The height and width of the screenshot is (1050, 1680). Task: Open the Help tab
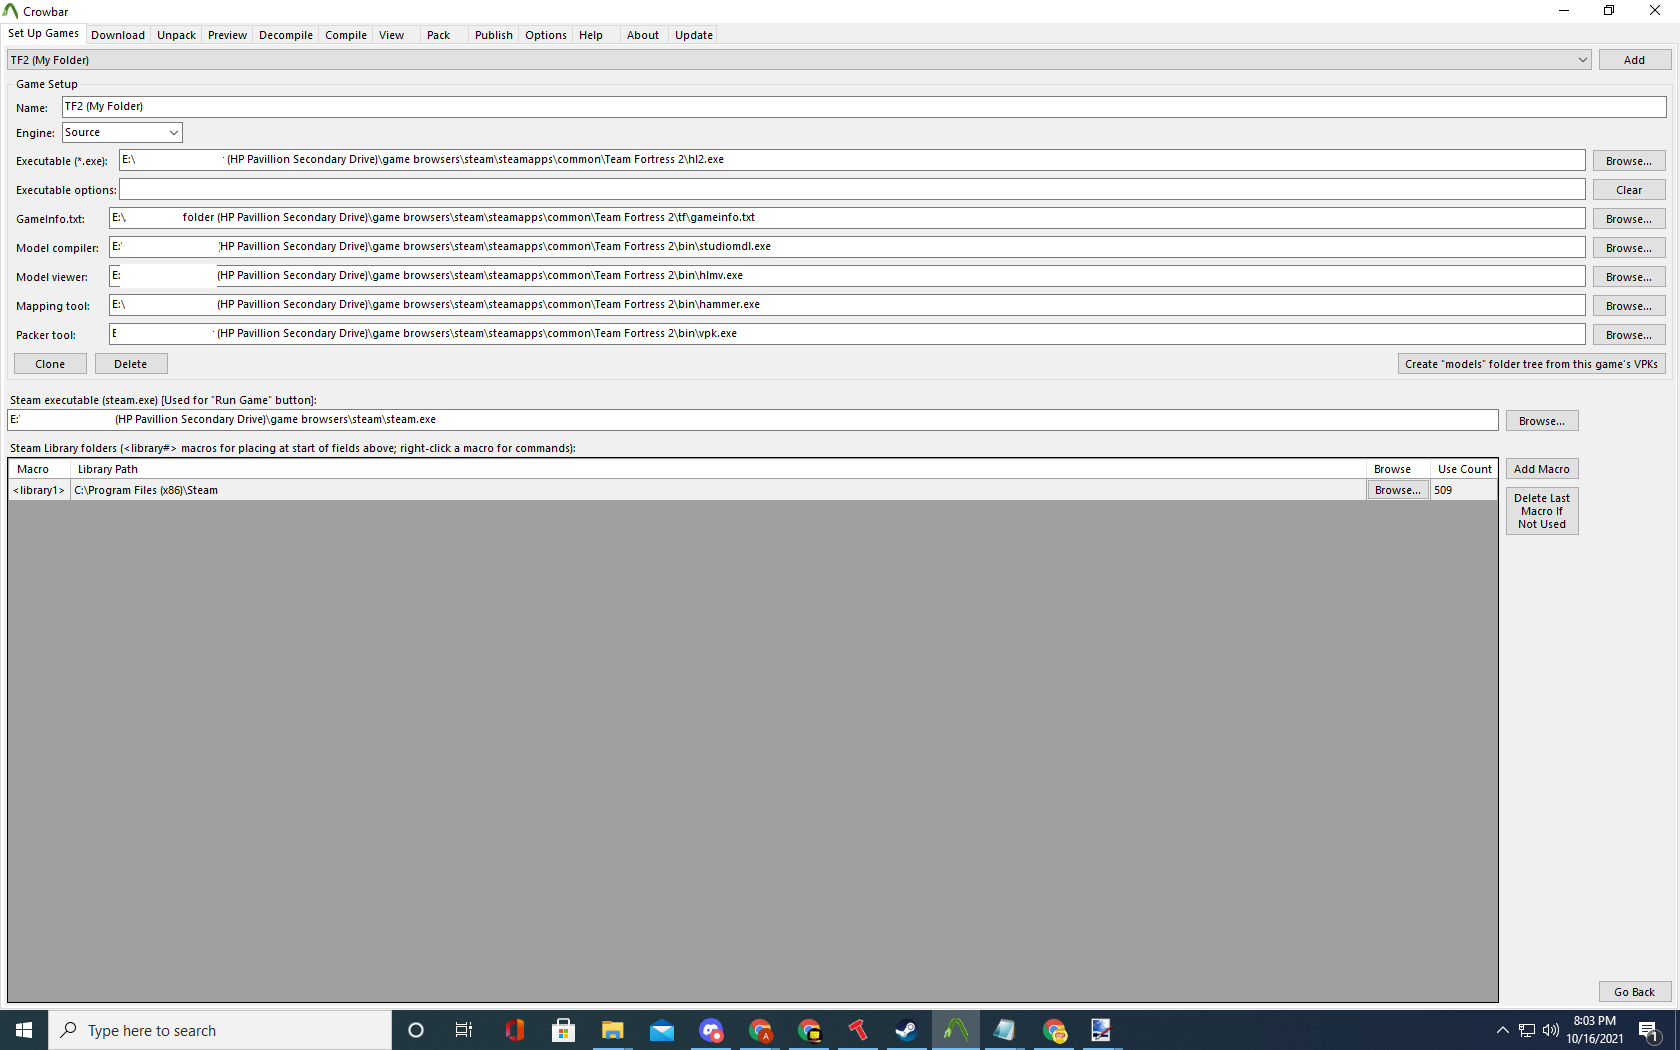pos(591,35)
